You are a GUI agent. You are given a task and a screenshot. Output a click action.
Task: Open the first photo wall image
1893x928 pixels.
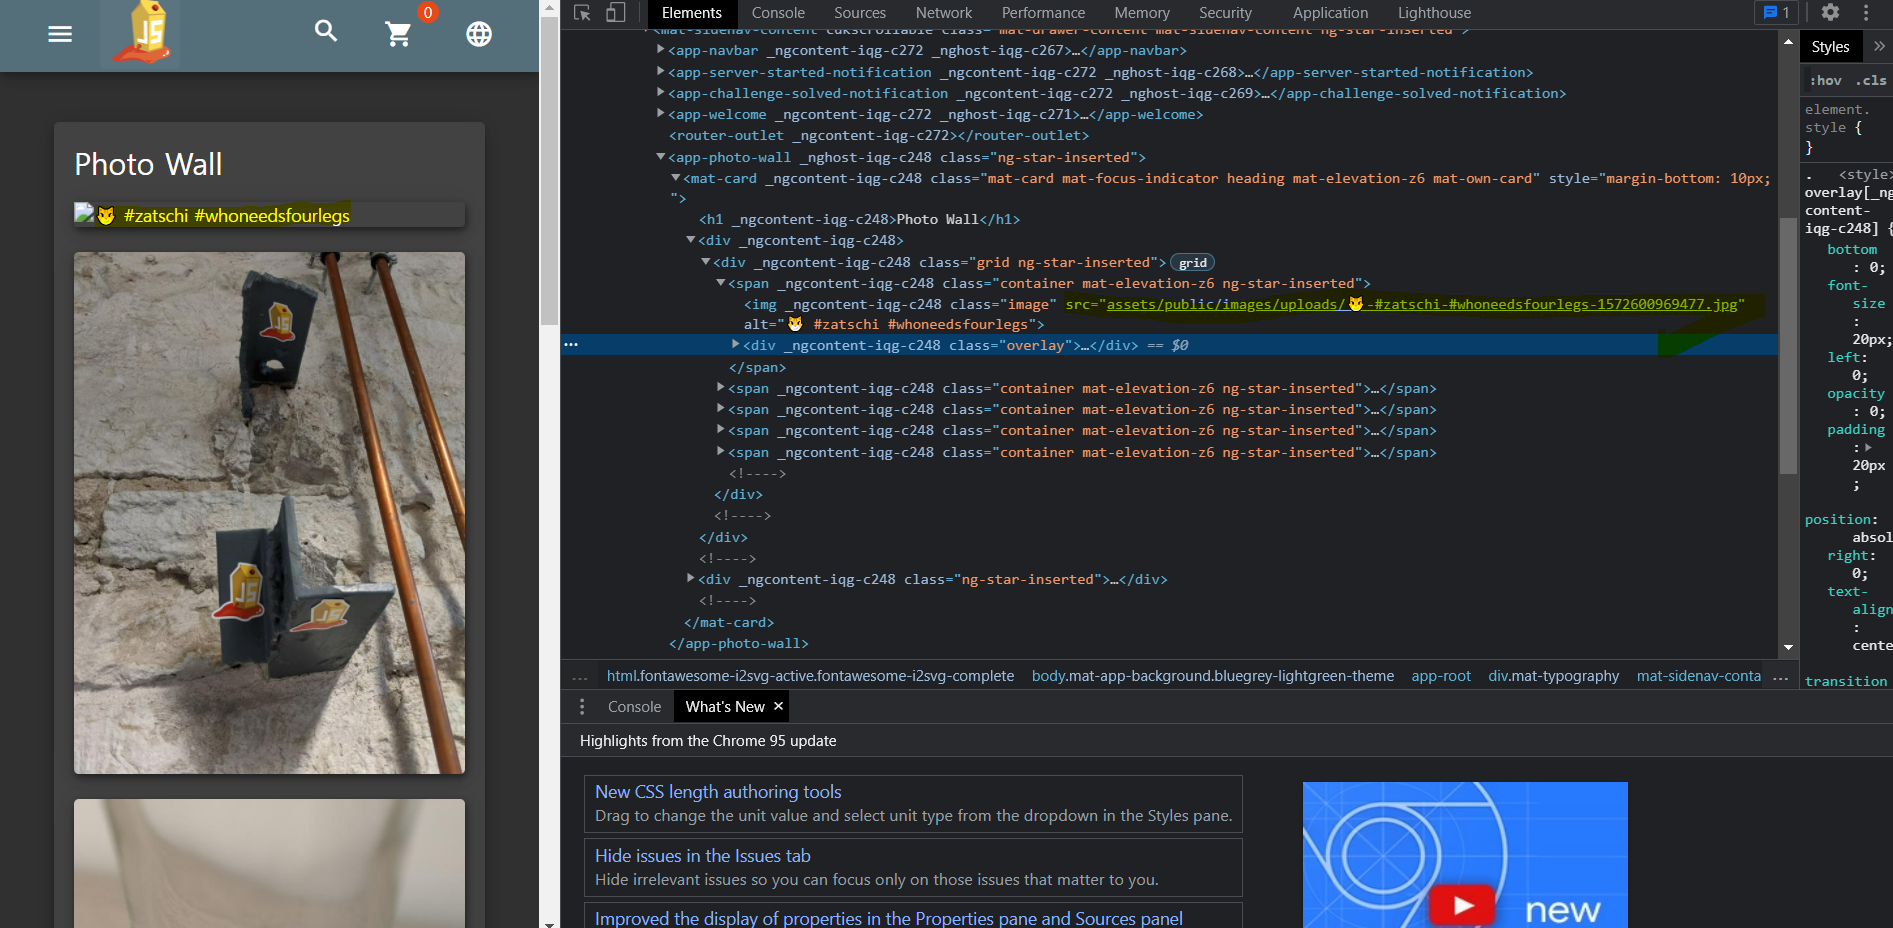(x=269, y=512)
